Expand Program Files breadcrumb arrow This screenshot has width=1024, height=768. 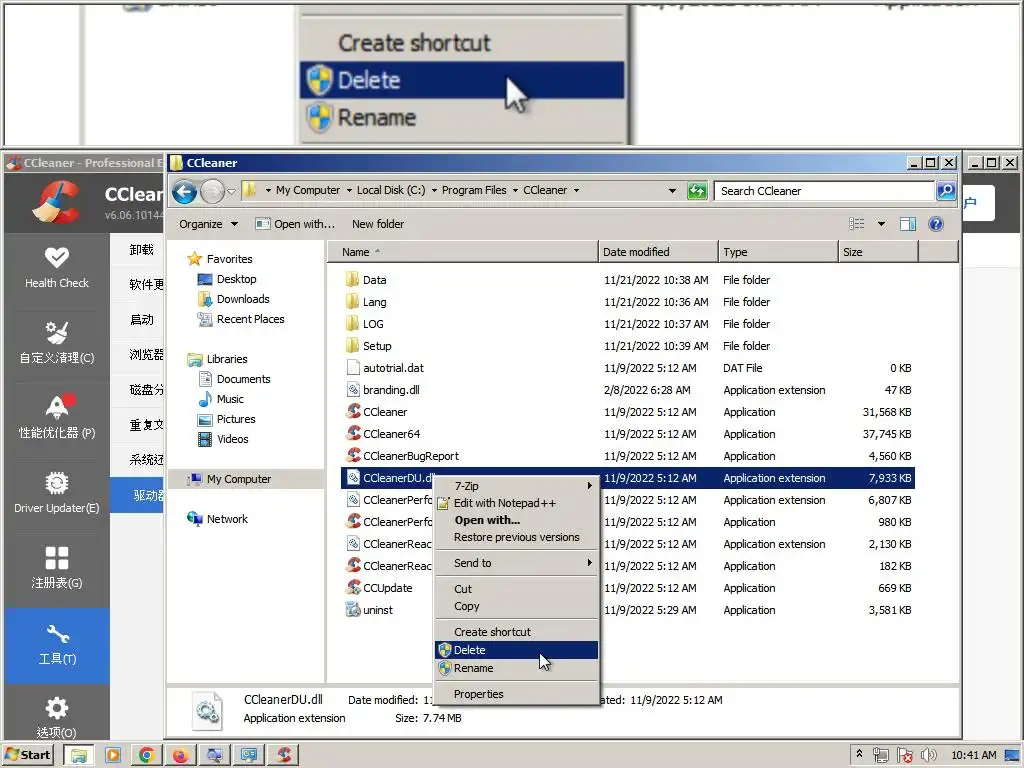click(x=515, y=191)
